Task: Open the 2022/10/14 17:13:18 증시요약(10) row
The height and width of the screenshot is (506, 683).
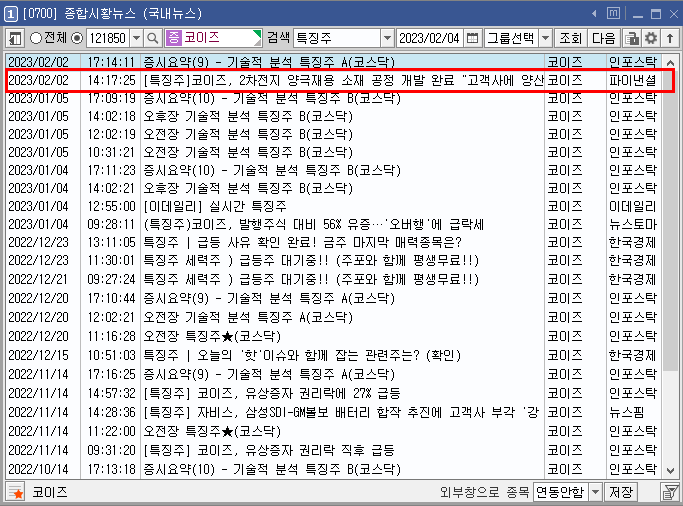Action: click(333, 469)
